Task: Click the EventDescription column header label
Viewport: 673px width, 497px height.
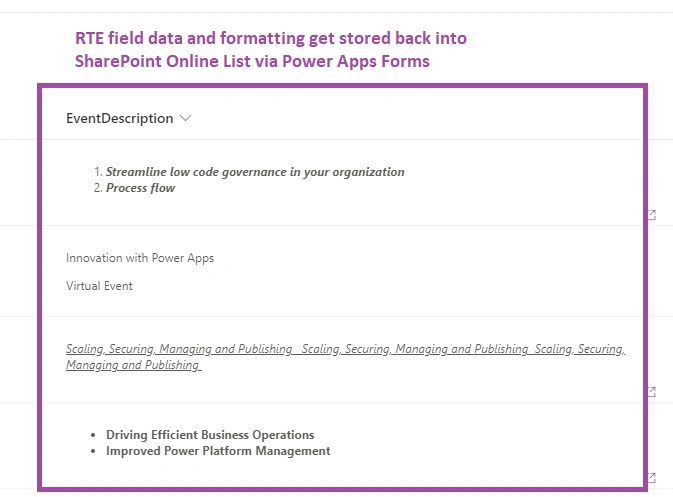Action: 119,118
